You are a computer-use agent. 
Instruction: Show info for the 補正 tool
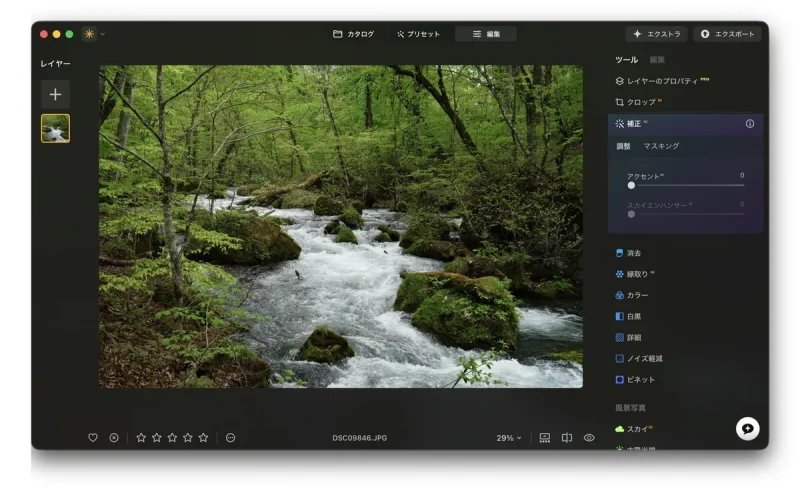coord(749,124)
